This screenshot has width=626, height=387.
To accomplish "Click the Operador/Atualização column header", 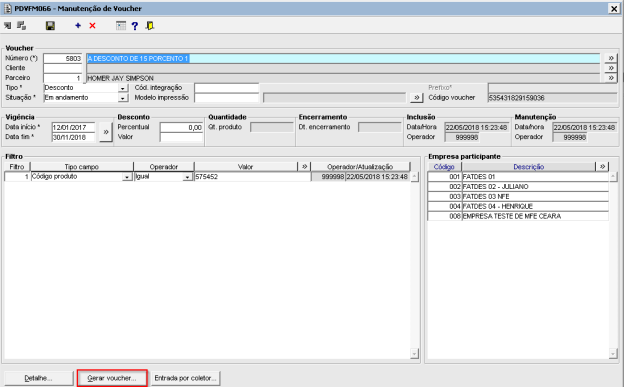I will [x=360, y=167].
